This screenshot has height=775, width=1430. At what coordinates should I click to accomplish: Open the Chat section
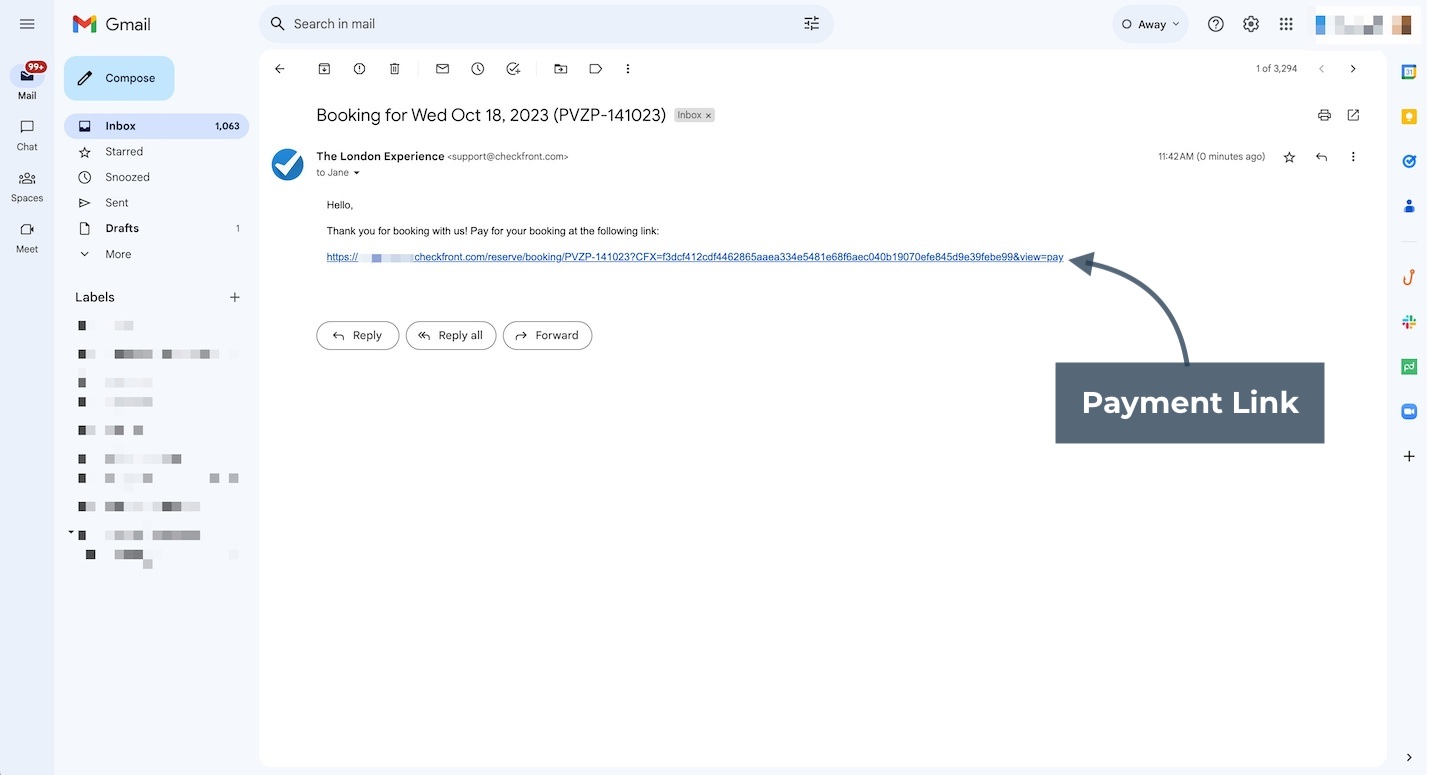[x=27, y=135]
